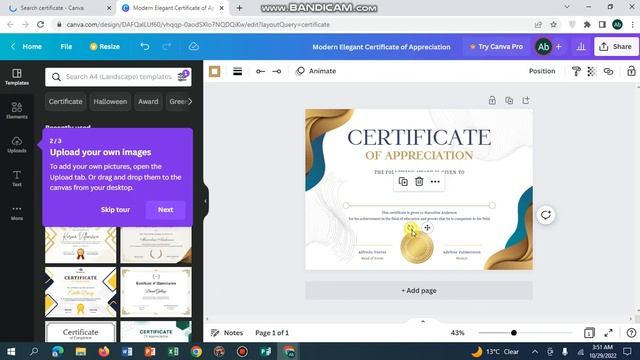This screenshot has width=640, height=360.
Task: Open the transparency icon
Action: point(592,71)
